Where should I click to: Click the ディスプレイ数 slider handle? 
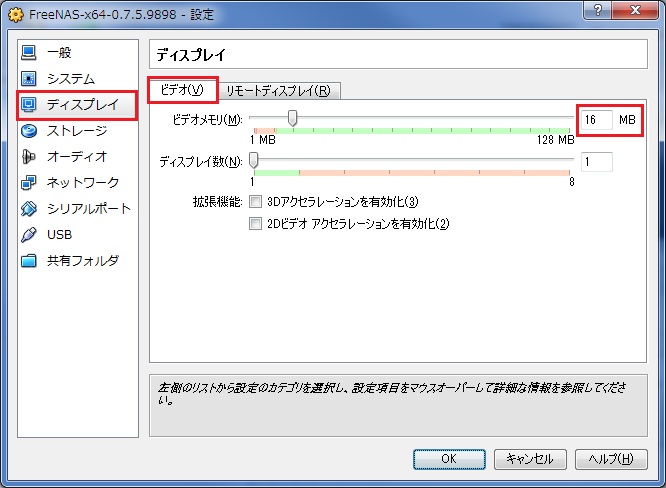click(x=254, y=161)
